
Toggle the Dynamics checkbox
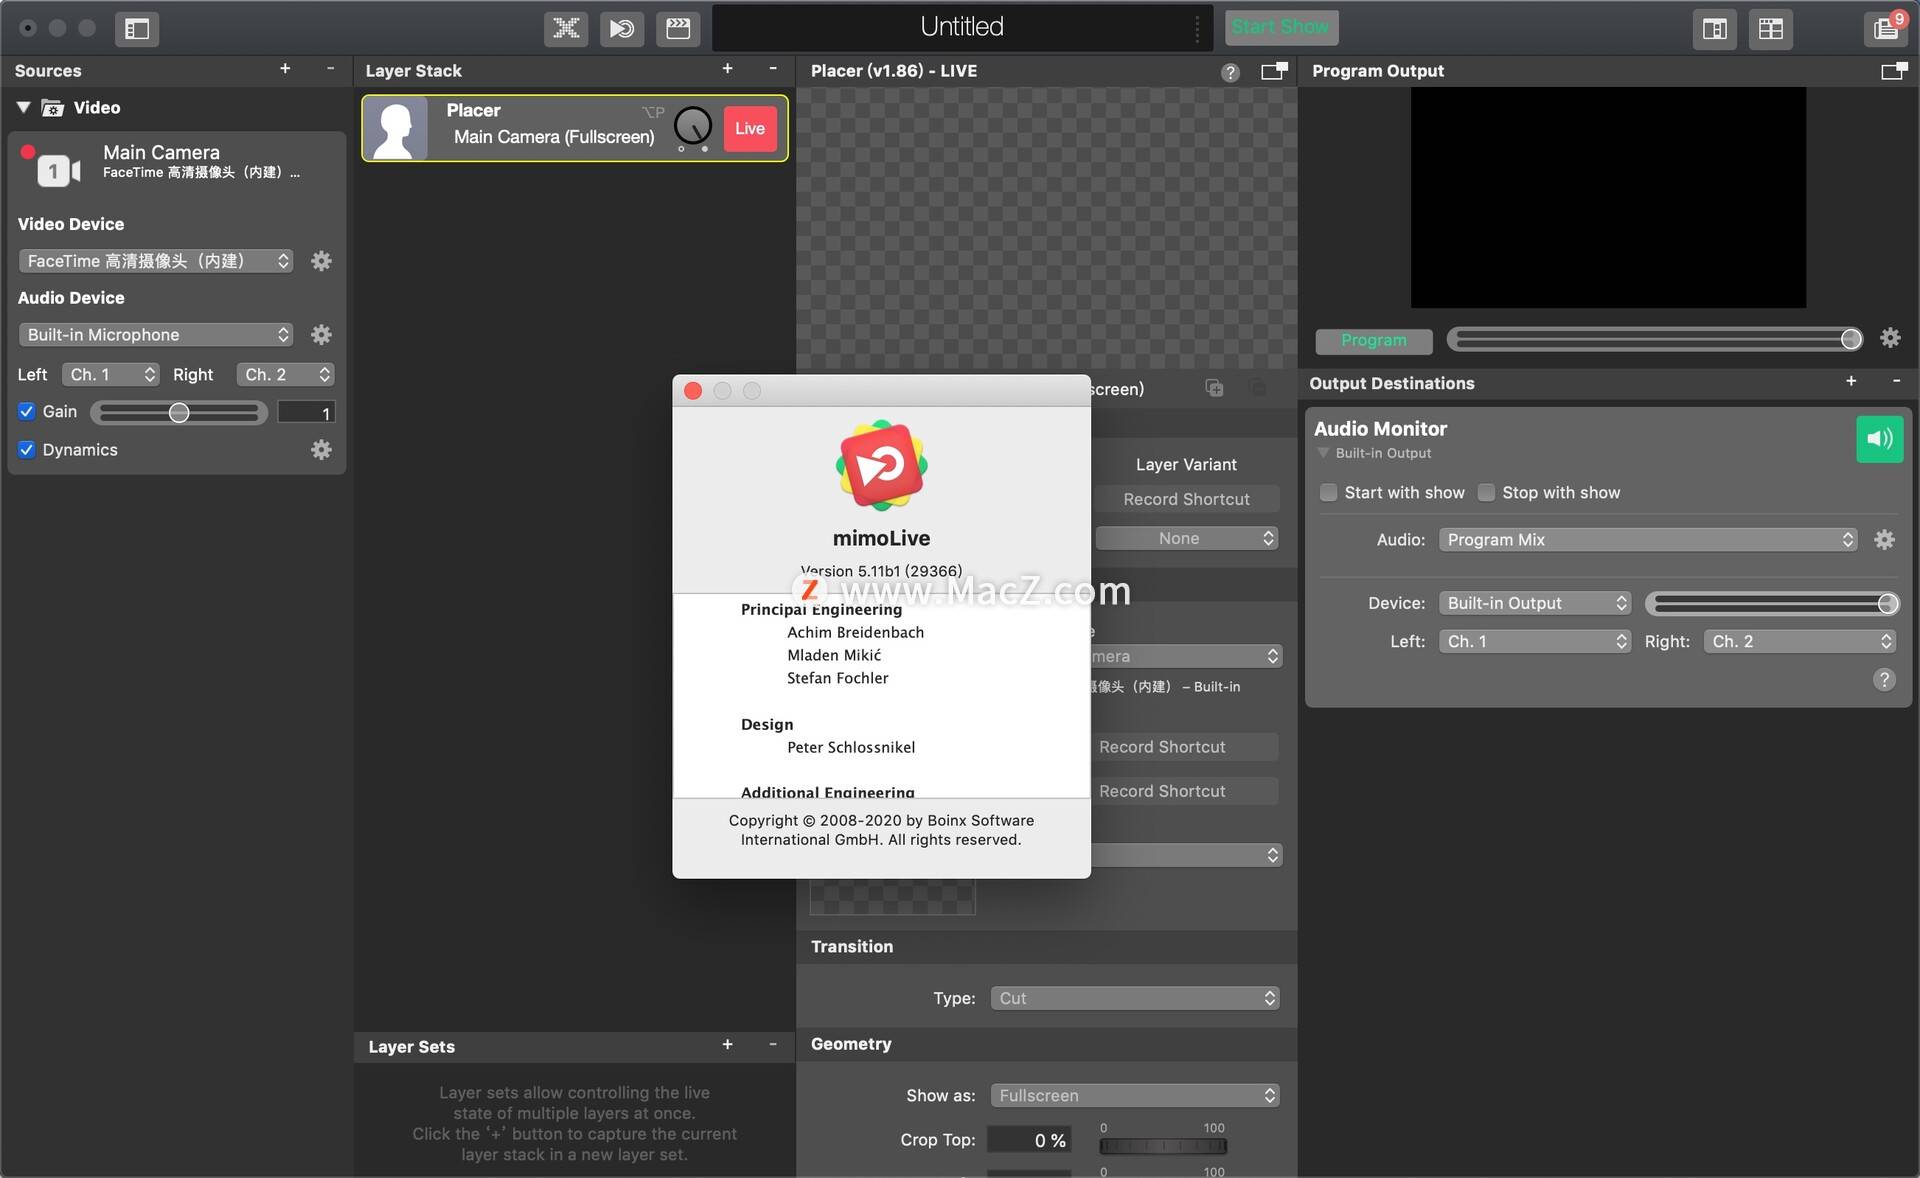pyautogui.click(x=27, y=450)
